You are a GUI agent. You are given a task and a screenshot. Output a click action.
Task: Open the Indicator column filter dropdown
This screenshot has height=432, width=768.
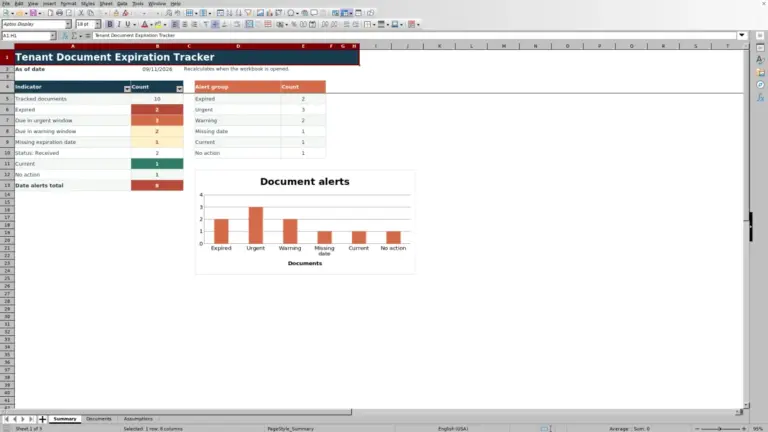pos(127,89)
